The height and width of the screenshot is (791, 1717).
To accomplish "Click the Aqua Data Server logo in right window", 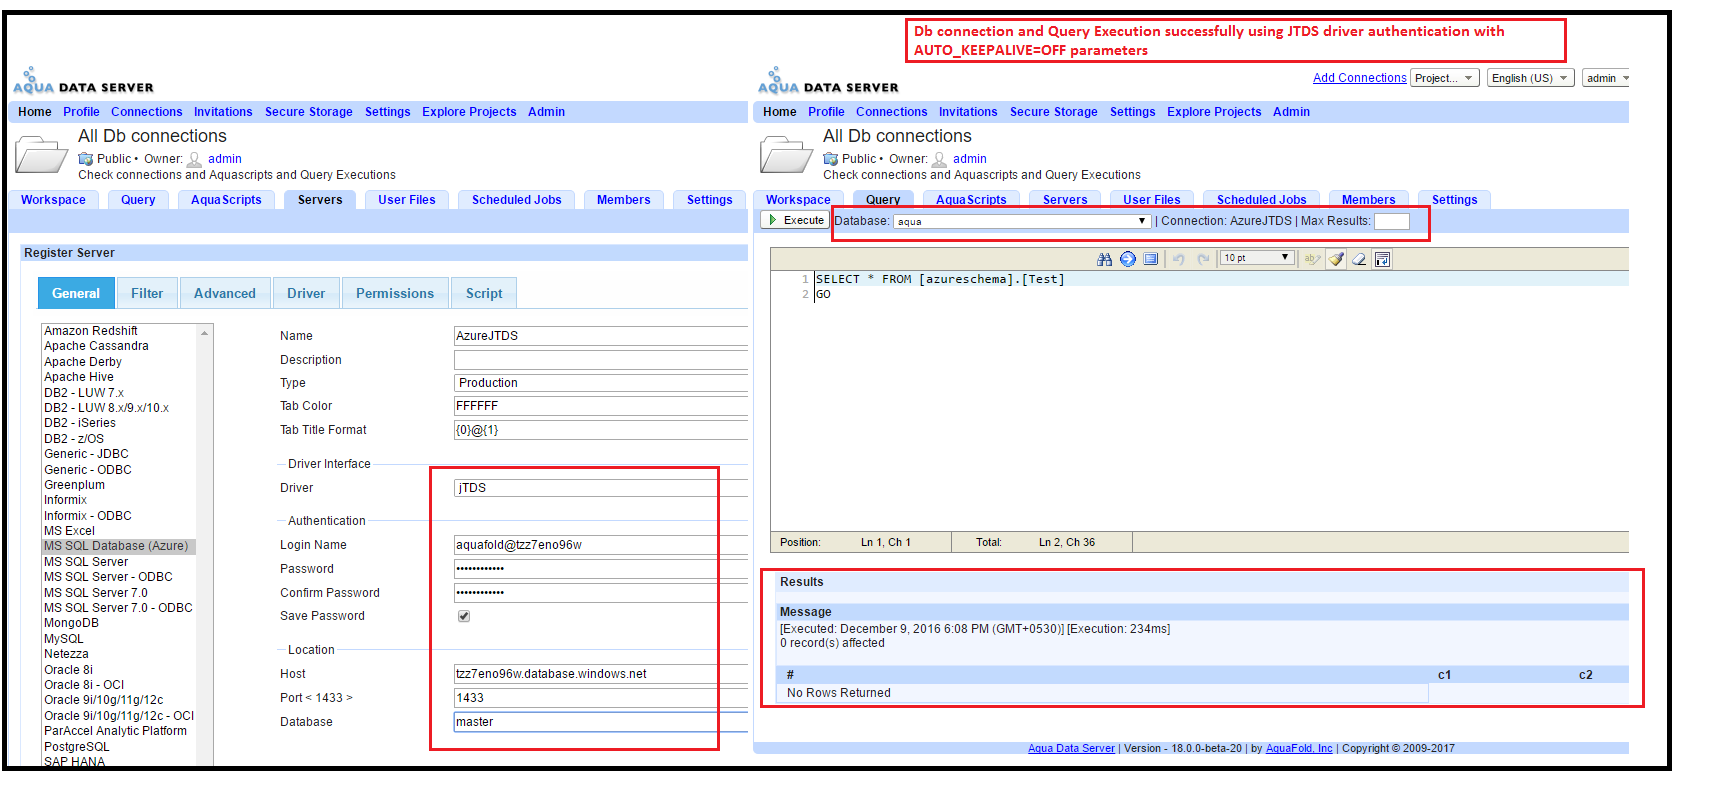I will (829, 81).
